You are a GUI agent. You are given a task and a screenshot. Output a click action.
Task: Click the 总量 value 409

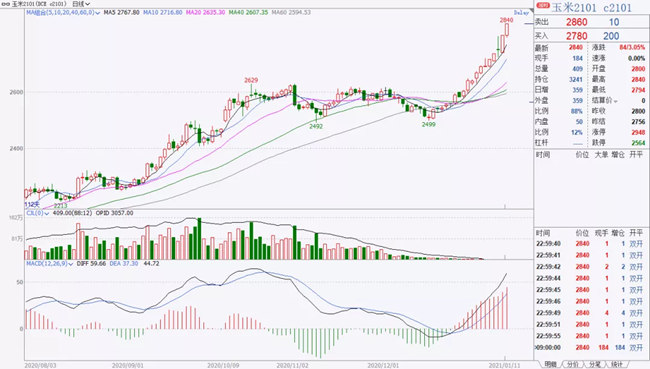[x=577, y=69]
